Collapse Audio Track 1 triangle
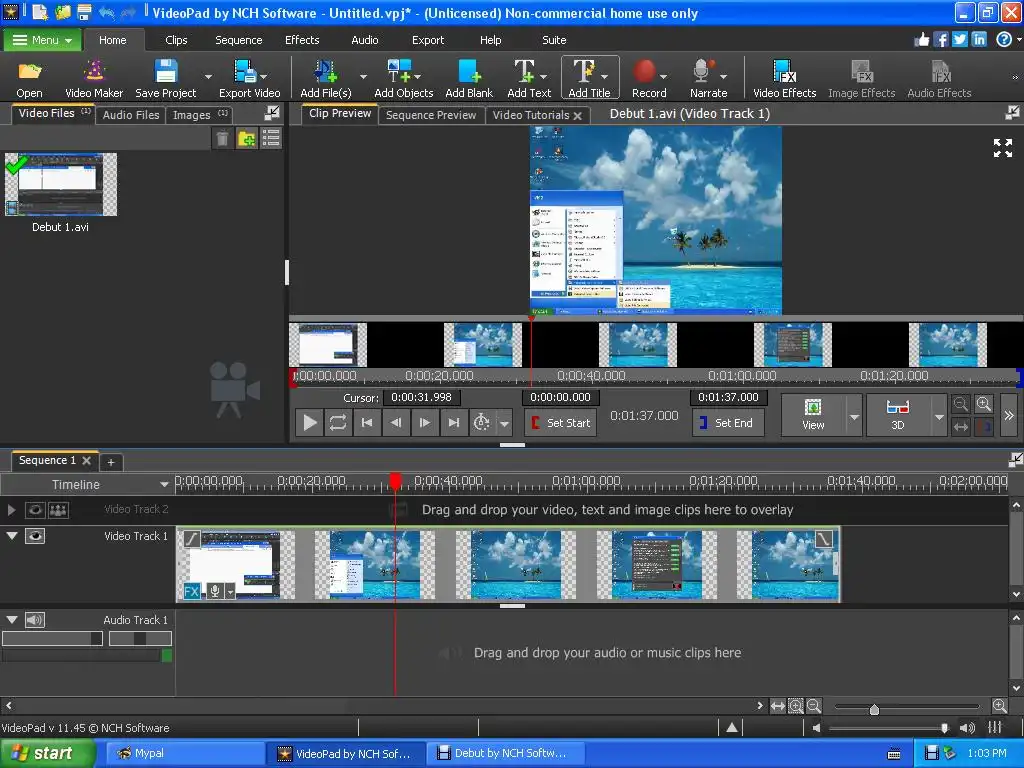The width and height of the screenshot is (1024, 768). pos(12,619)
